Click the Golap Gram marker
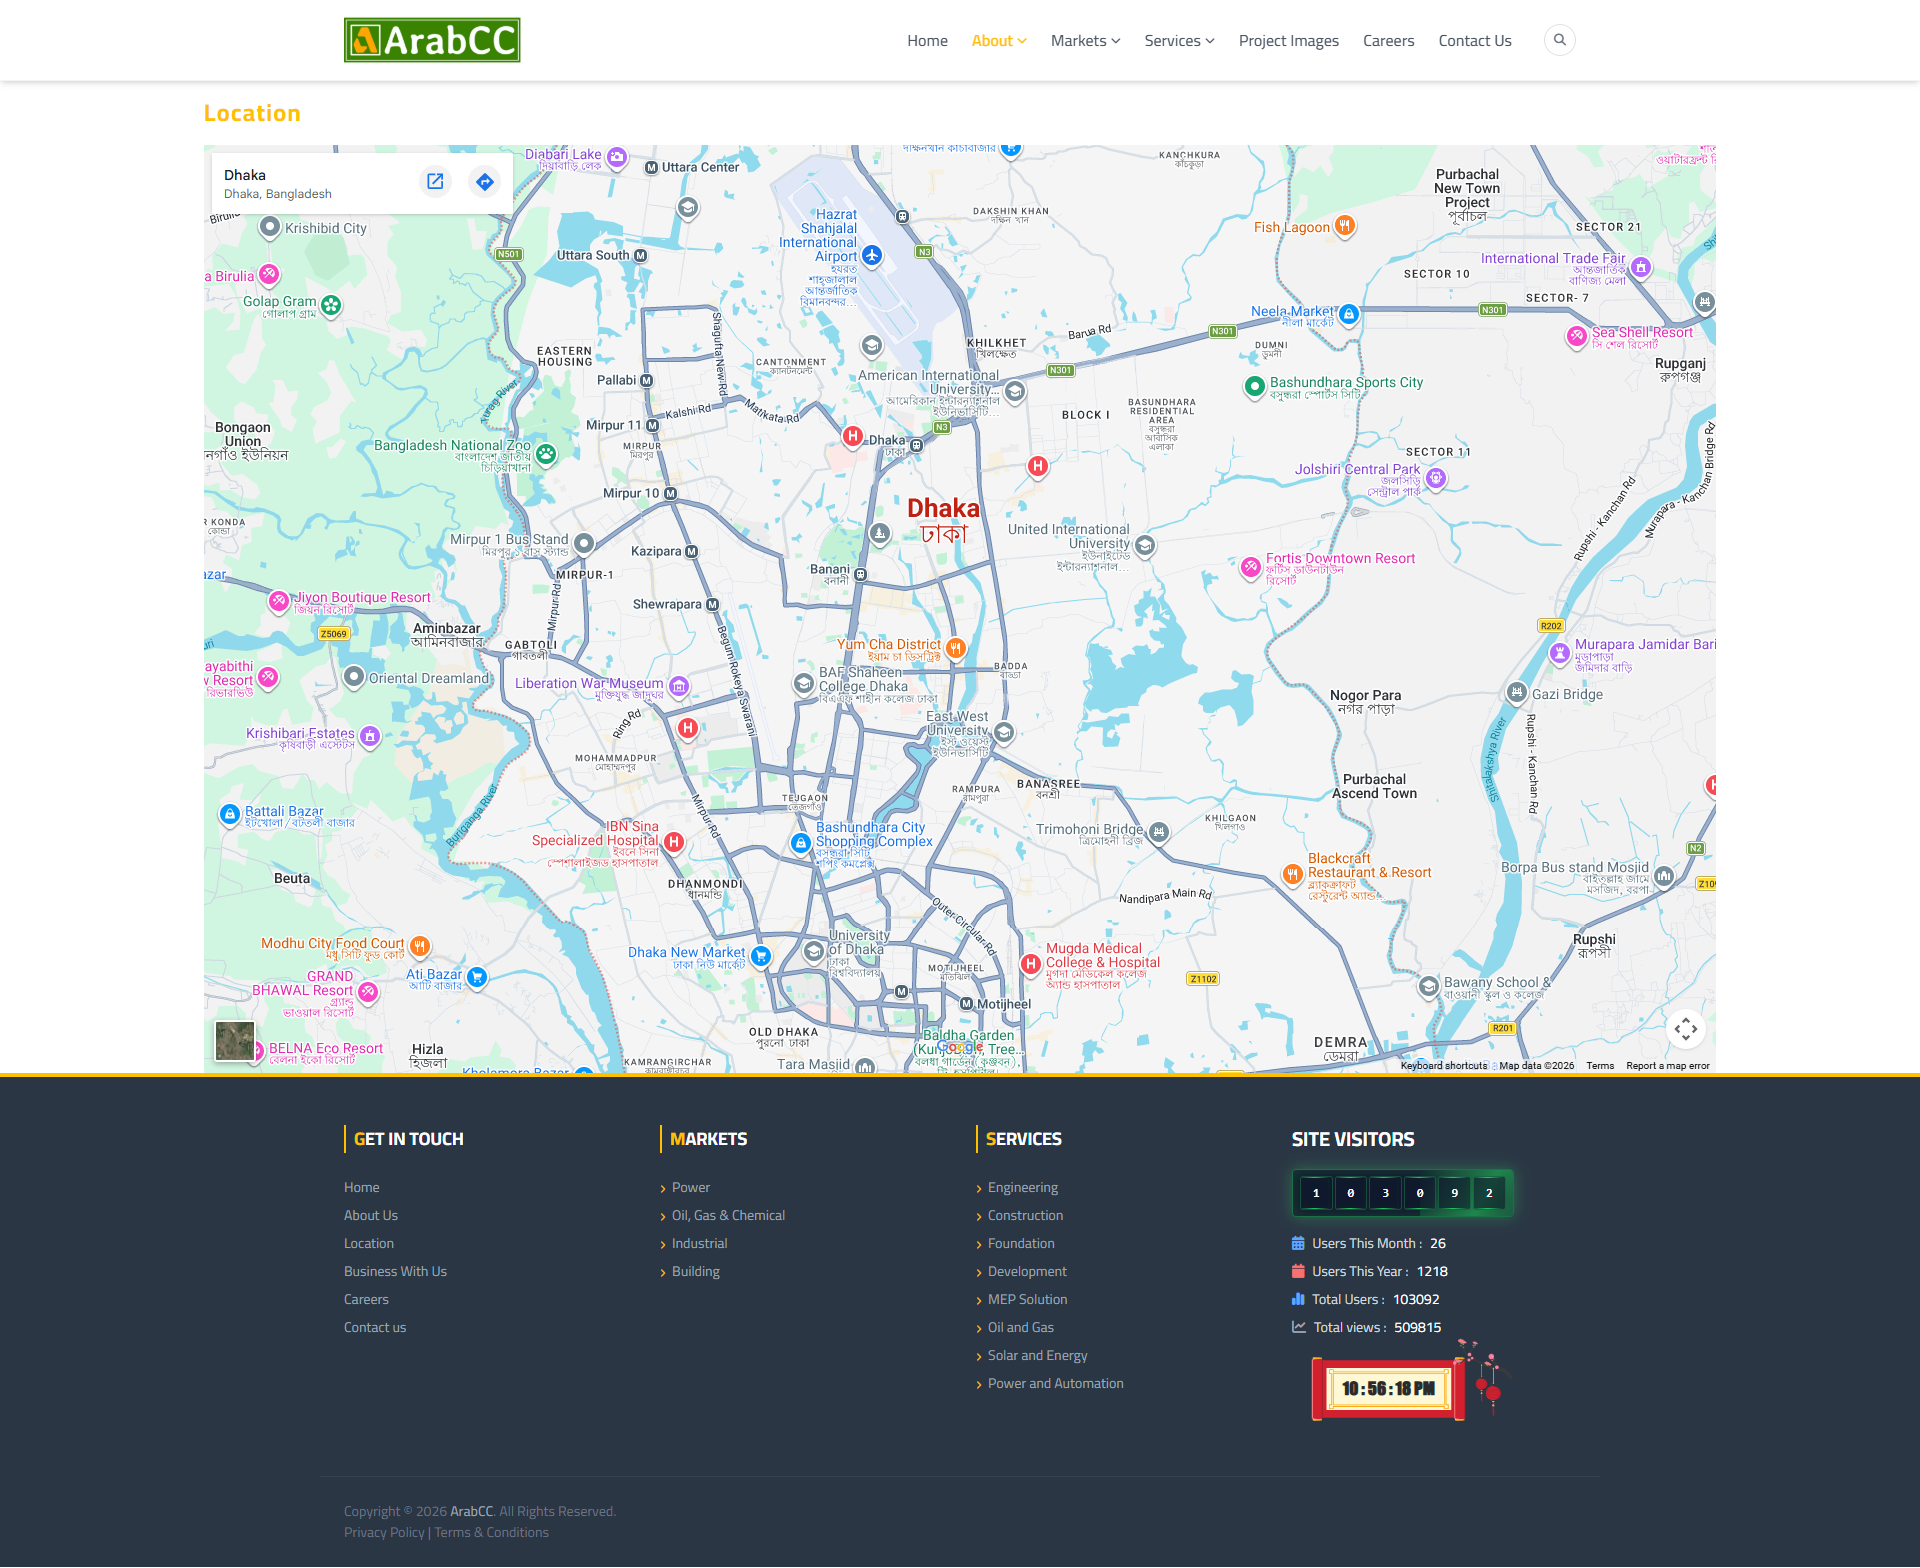Screen dimensions: 1920x1568 point(331,305)
